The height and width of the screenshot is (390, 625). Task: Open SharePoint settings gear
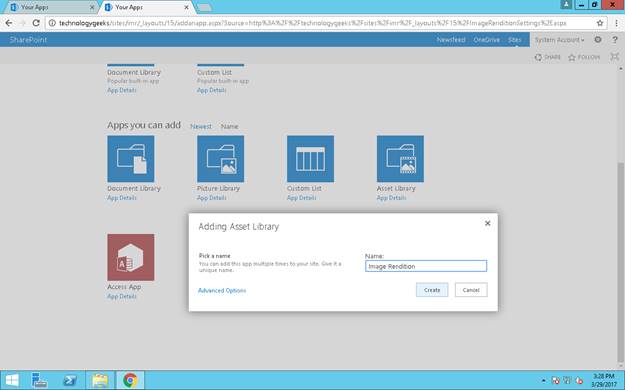(598, 39)
